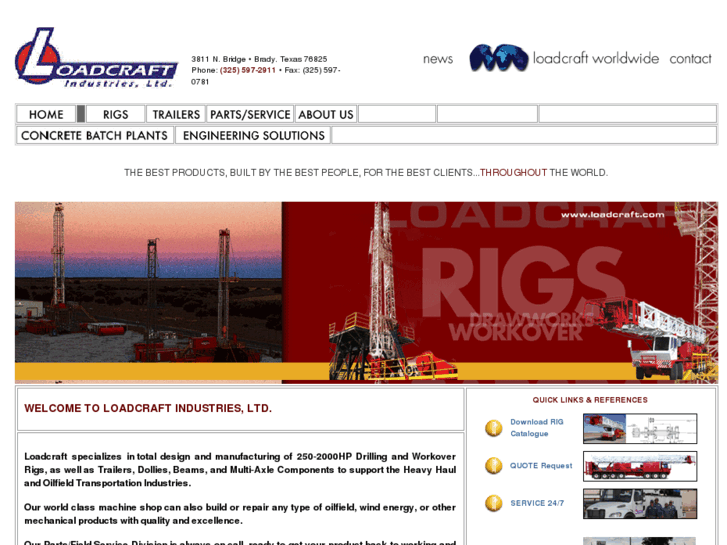Click the blue world map globe icon
727x545 pixels.
pyautogui.click(x=498, y=58)
